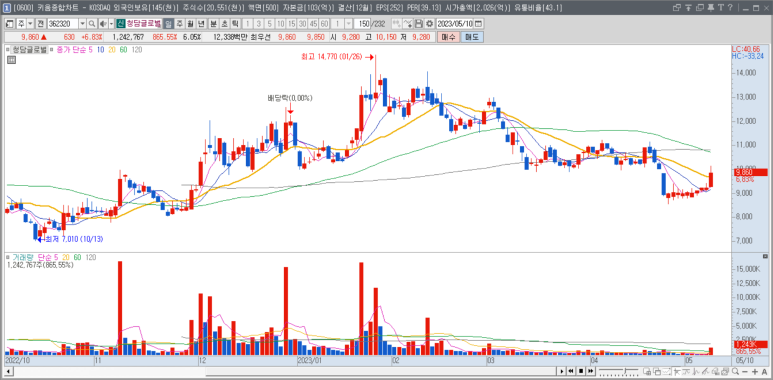The height and width of the screenshot is (380, 773).
Task: Click the crosshair line tool icon at bottom
Action: 677,371
